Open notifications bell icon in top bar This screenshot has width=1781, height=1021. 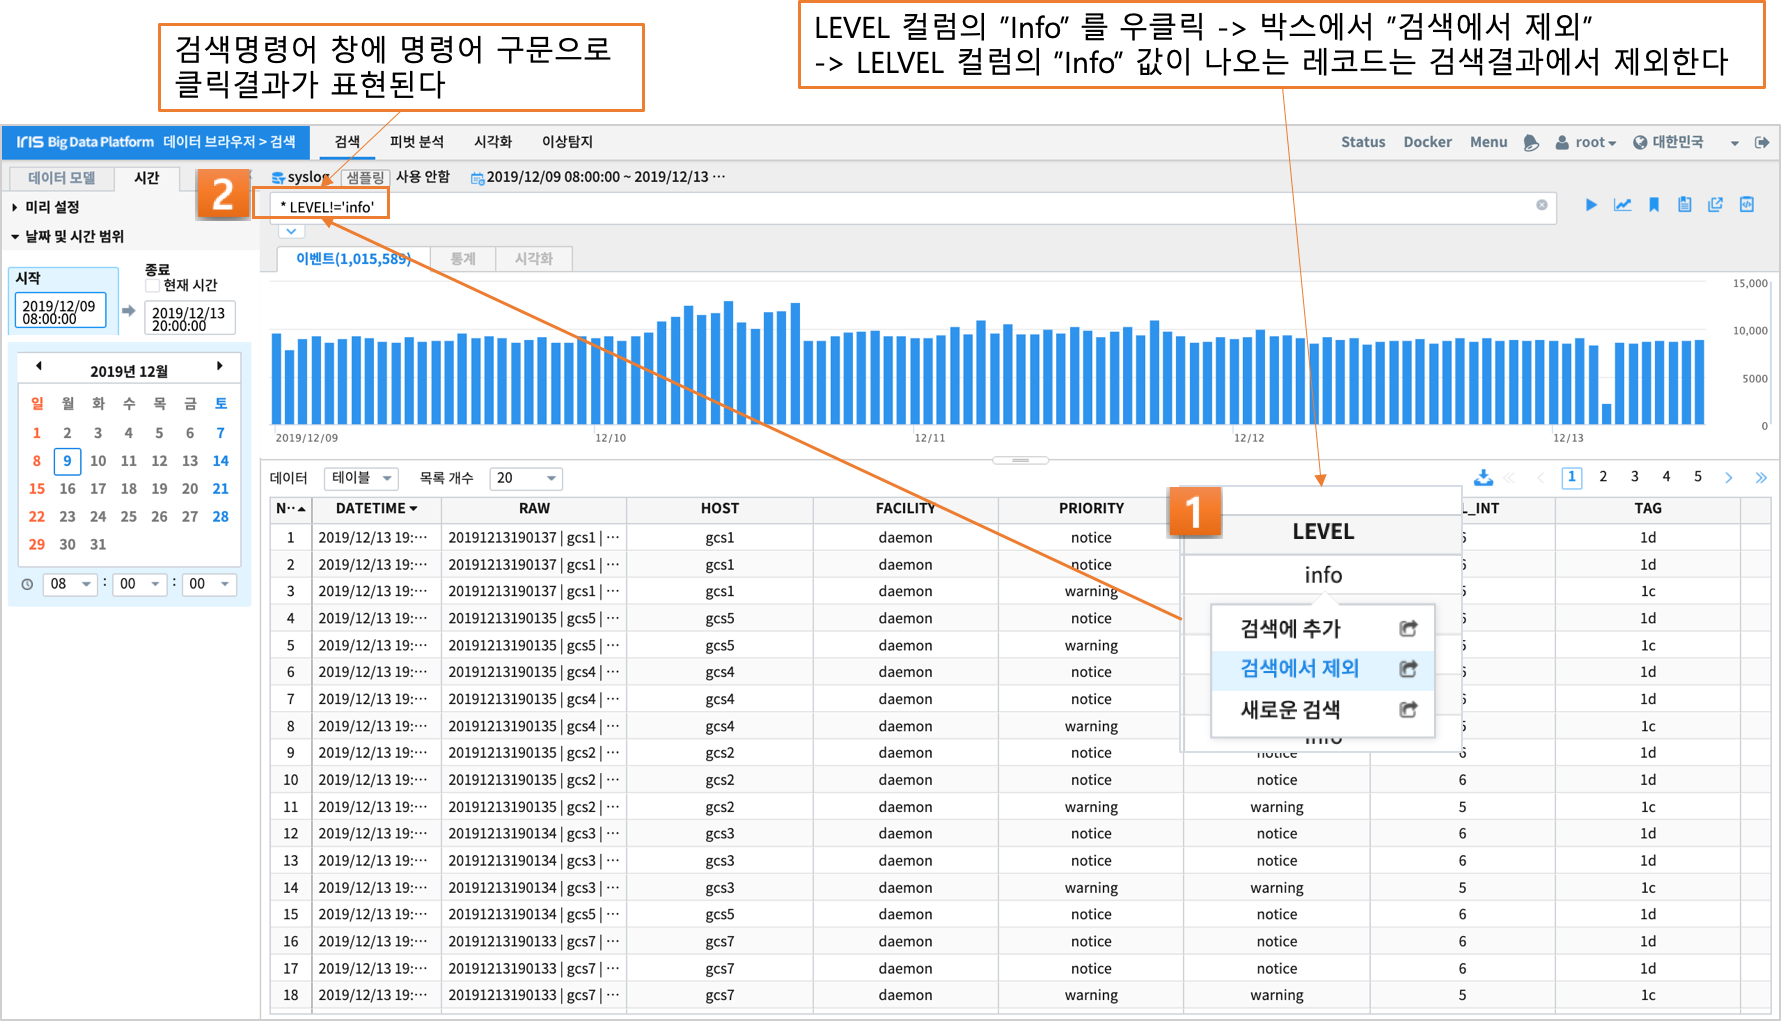(x=1531, y=143)
